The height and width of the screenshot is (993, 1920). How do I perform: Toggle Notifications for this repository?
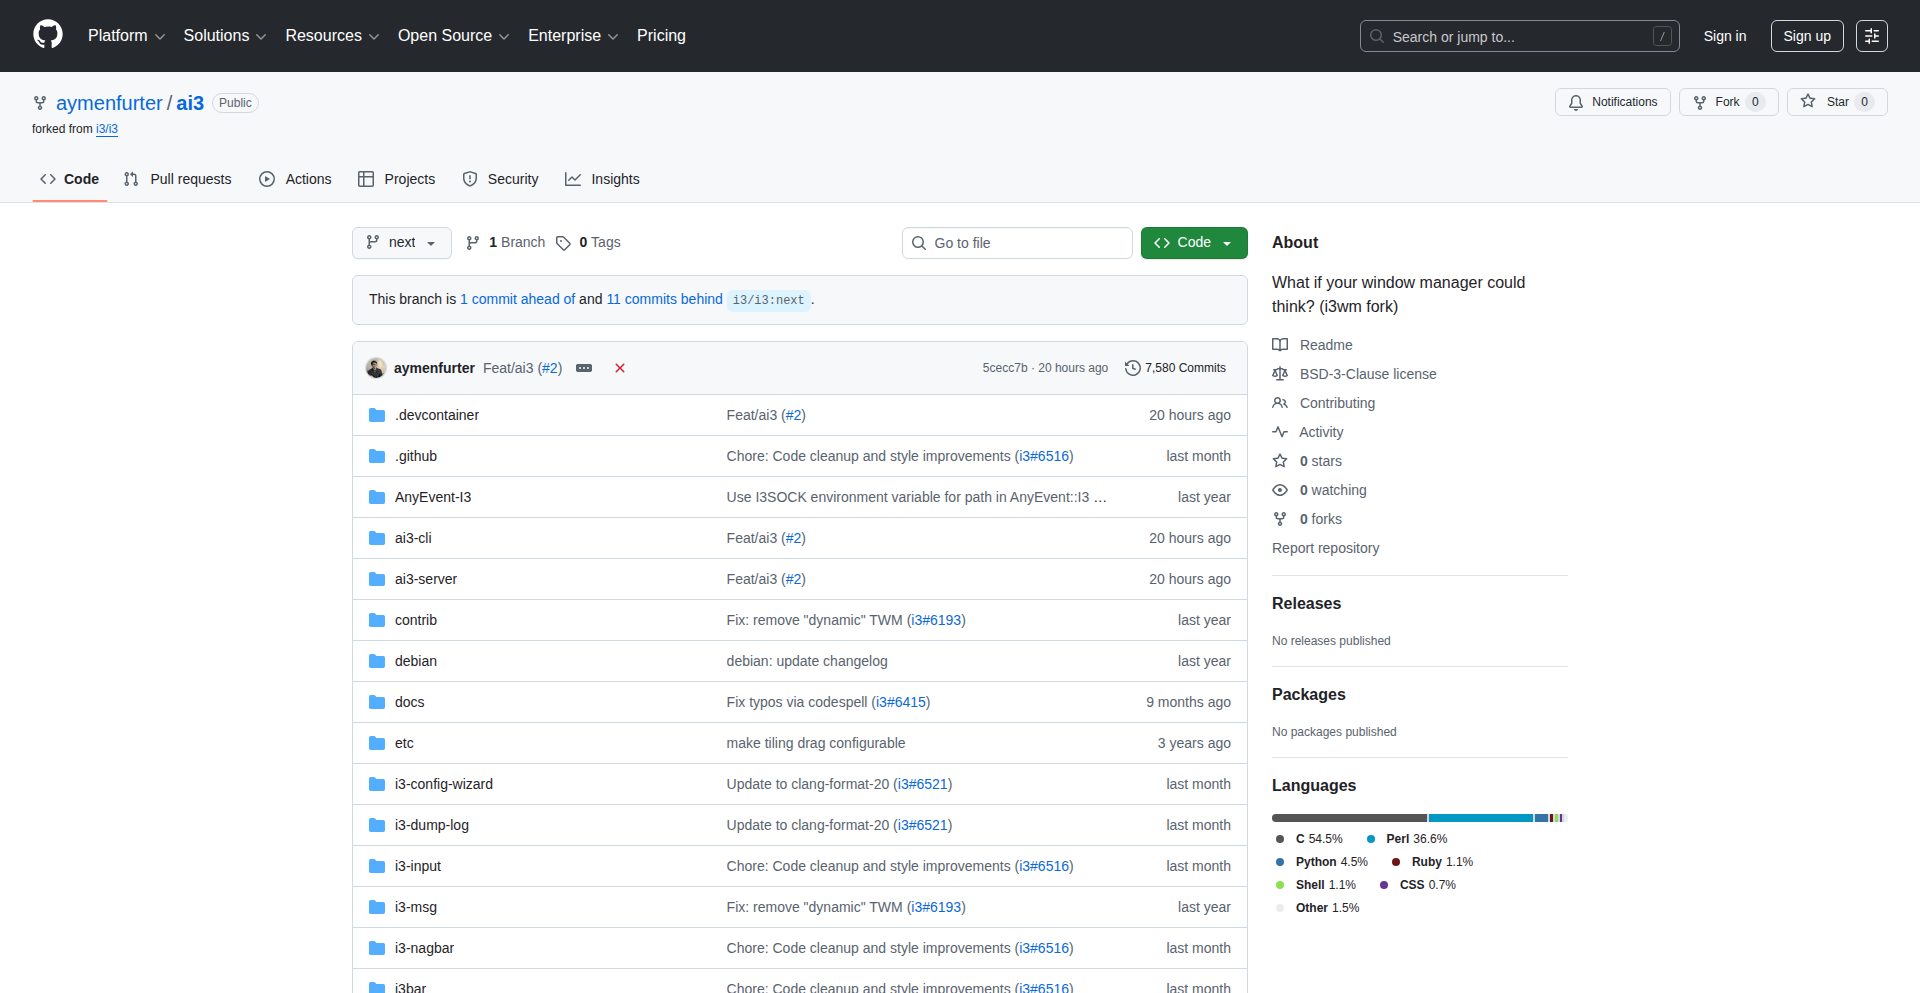point(1612,102)
